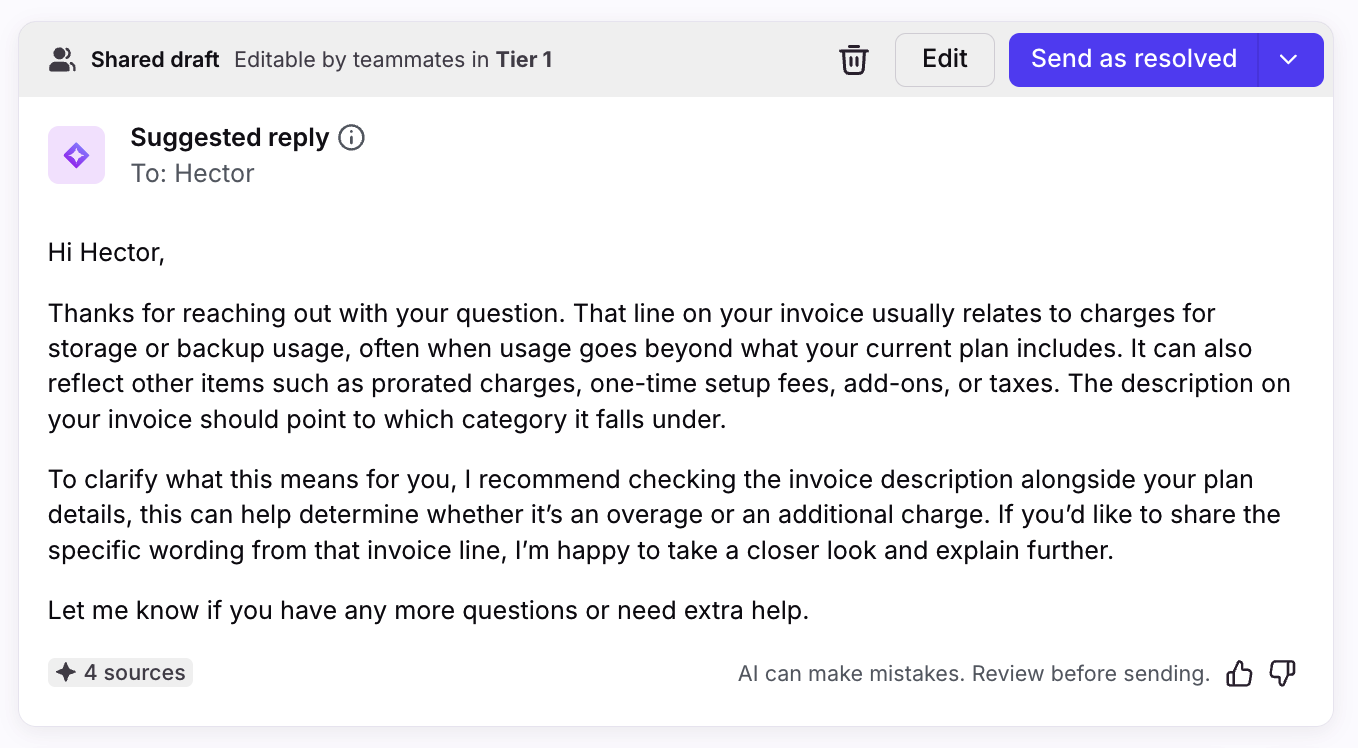This screenshot has width=1358, height=748.
Task: Send the reply as resolved
Action: [x=1133, y=60]
